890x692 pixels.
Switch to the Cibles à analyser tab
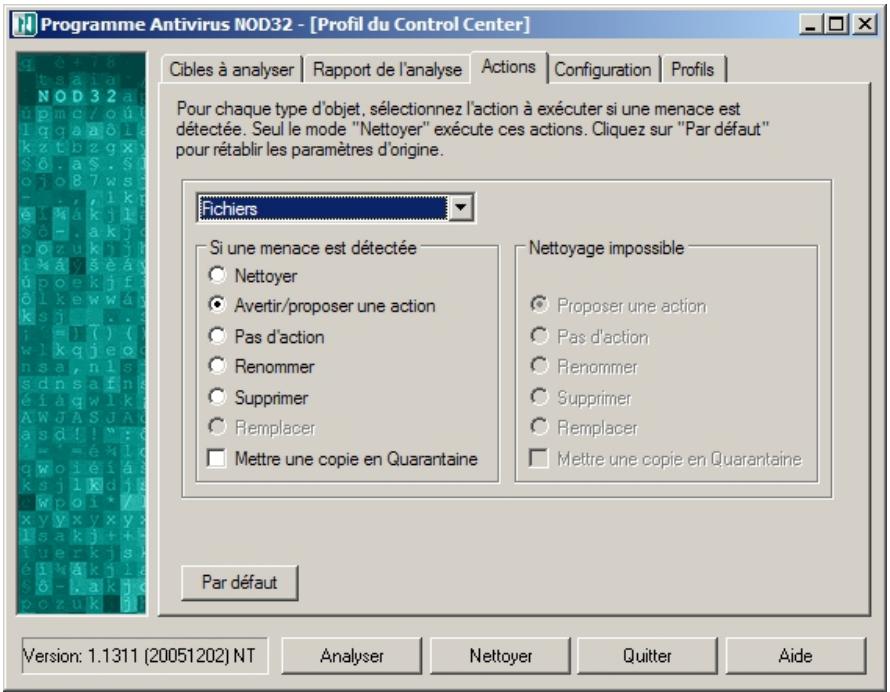tap(231, 69)
